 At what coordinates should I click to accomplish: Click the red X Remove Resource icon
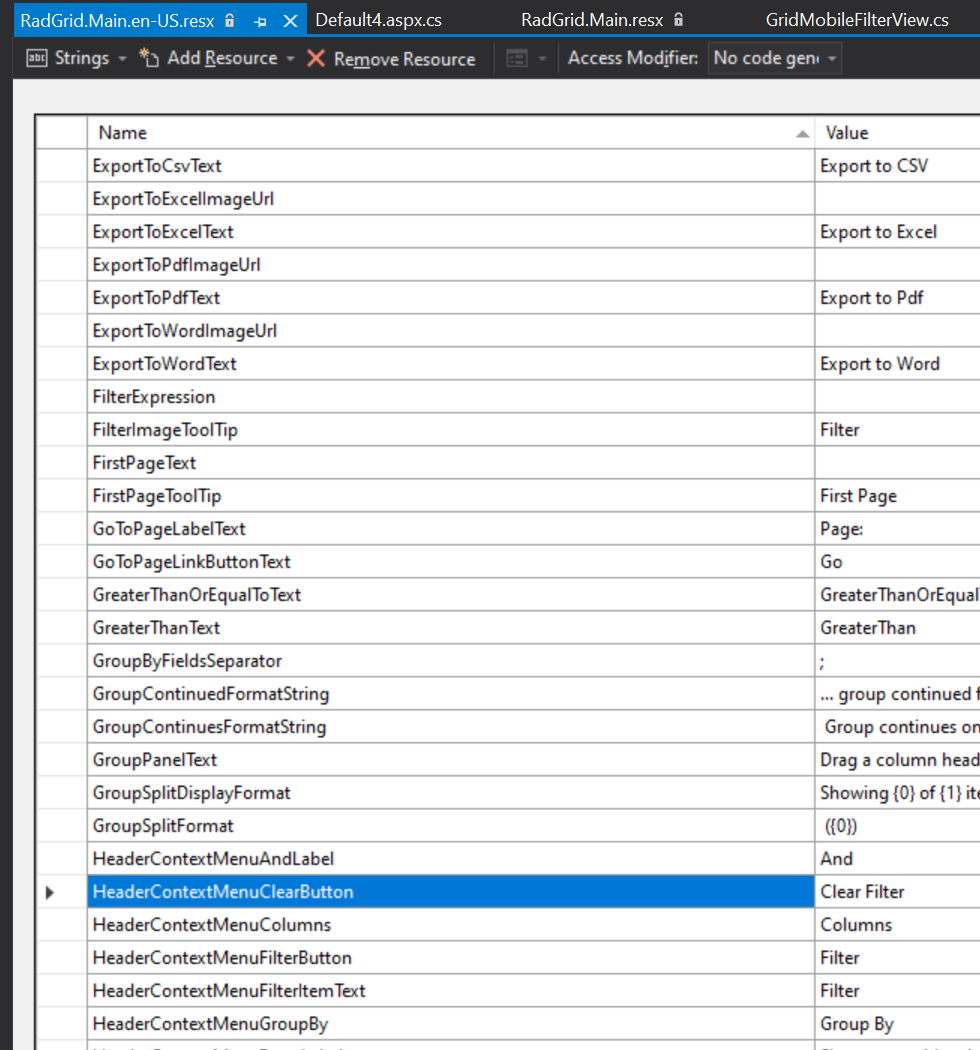point(316,58)
